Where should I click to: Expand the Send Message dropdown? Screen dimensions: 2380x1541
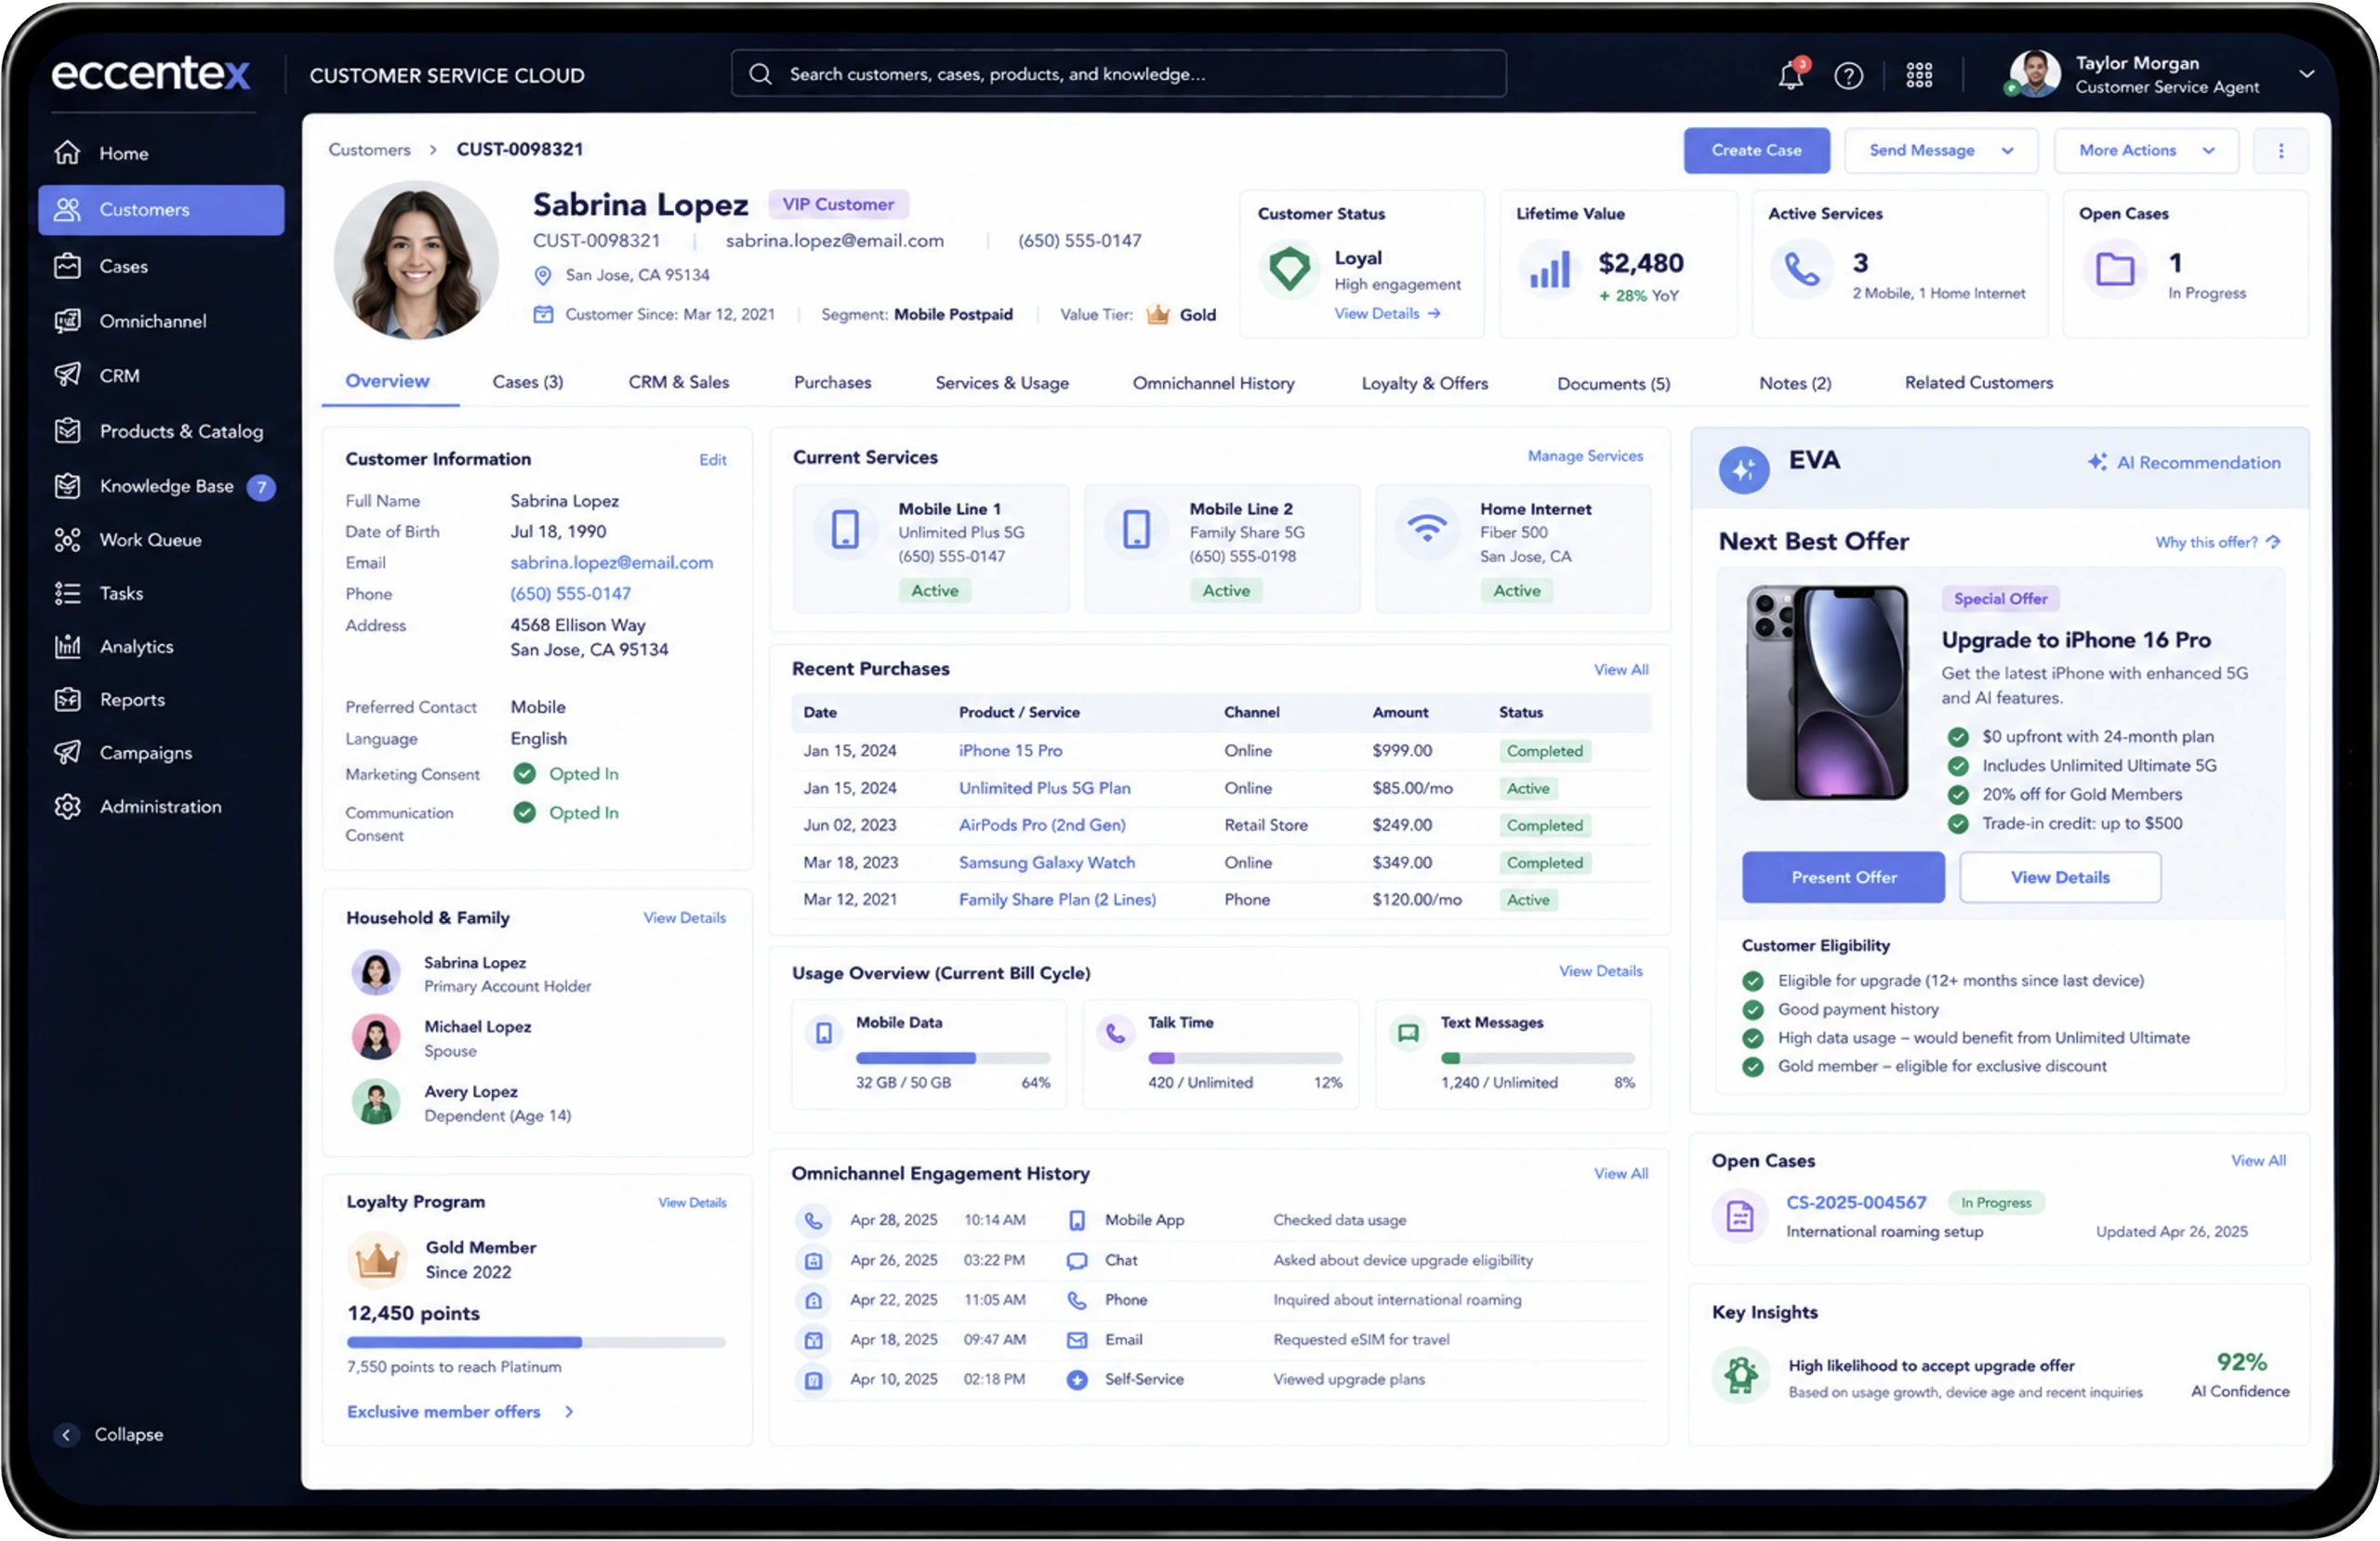tap(2007, 151)
